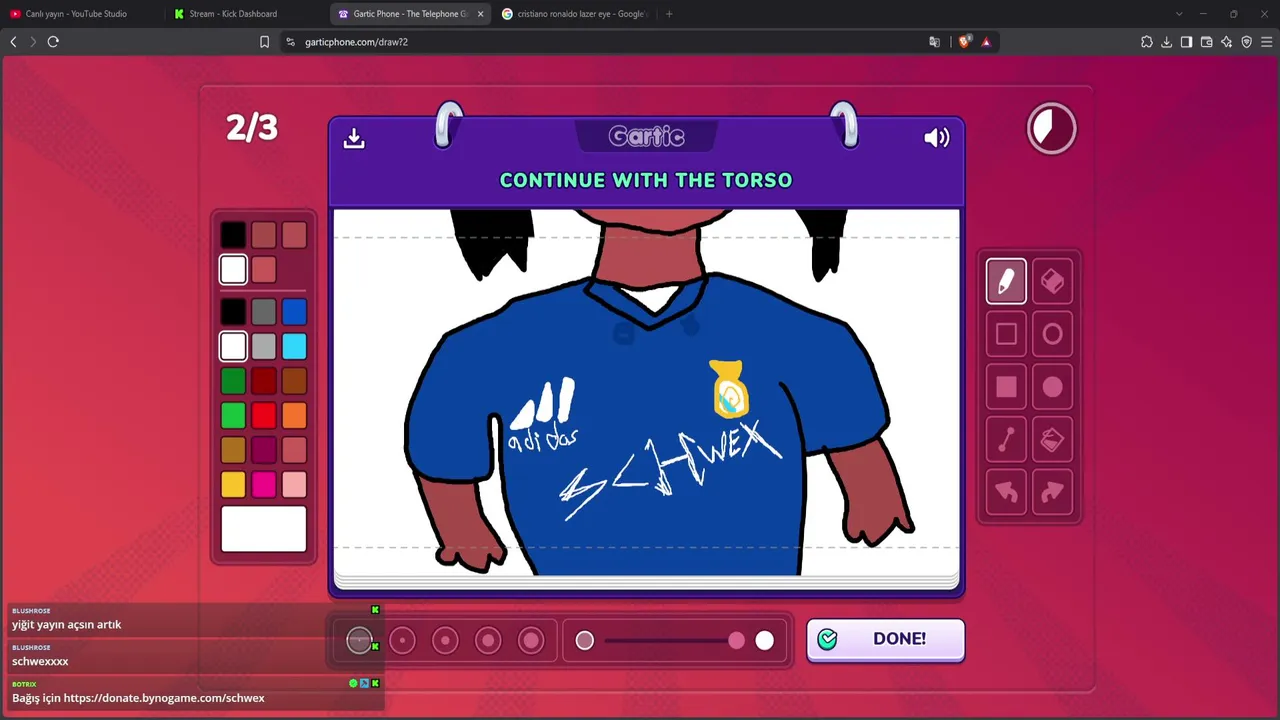The image size is (1280, 720).
Task: Select the pencil drawing tool
Action: 1006,281
